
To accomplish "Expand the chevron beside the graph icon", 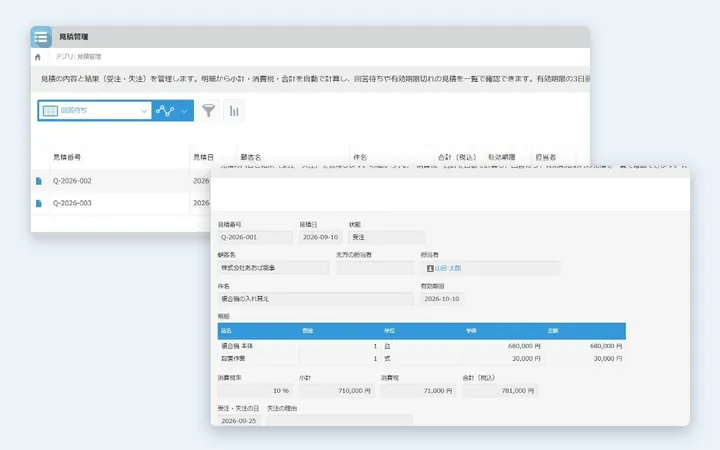I will [185, 111].
